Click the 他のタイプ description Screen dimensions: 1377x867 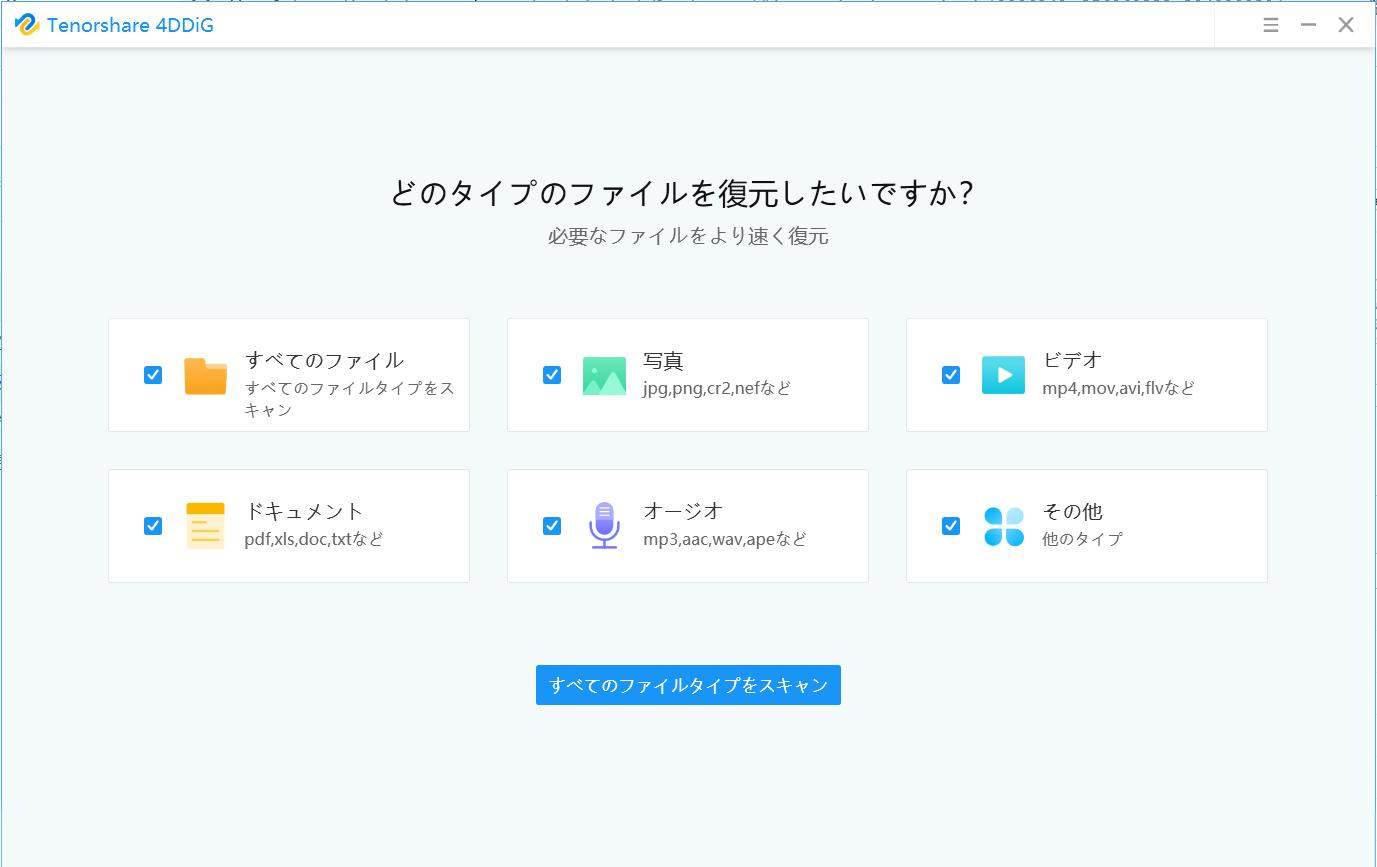pos(1082,539)
